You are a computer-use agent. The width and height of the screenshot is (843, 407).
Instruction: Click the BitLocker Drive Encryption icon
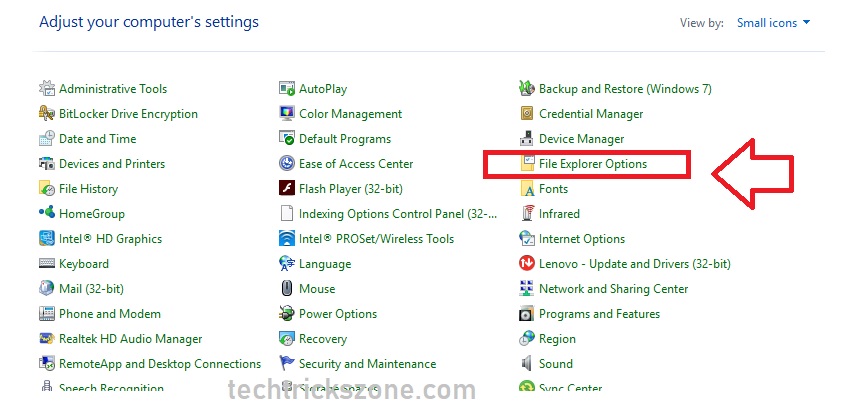(47, 114)
